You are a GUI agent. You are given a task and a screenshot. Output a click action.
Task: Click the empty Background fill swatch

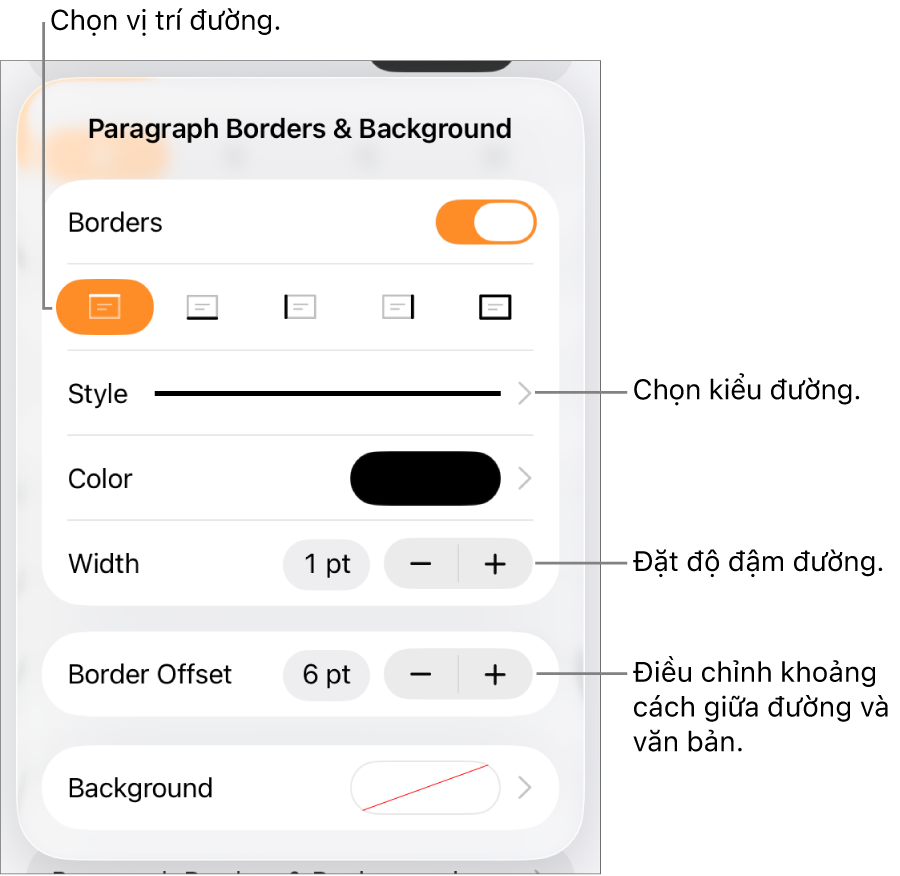425,788
